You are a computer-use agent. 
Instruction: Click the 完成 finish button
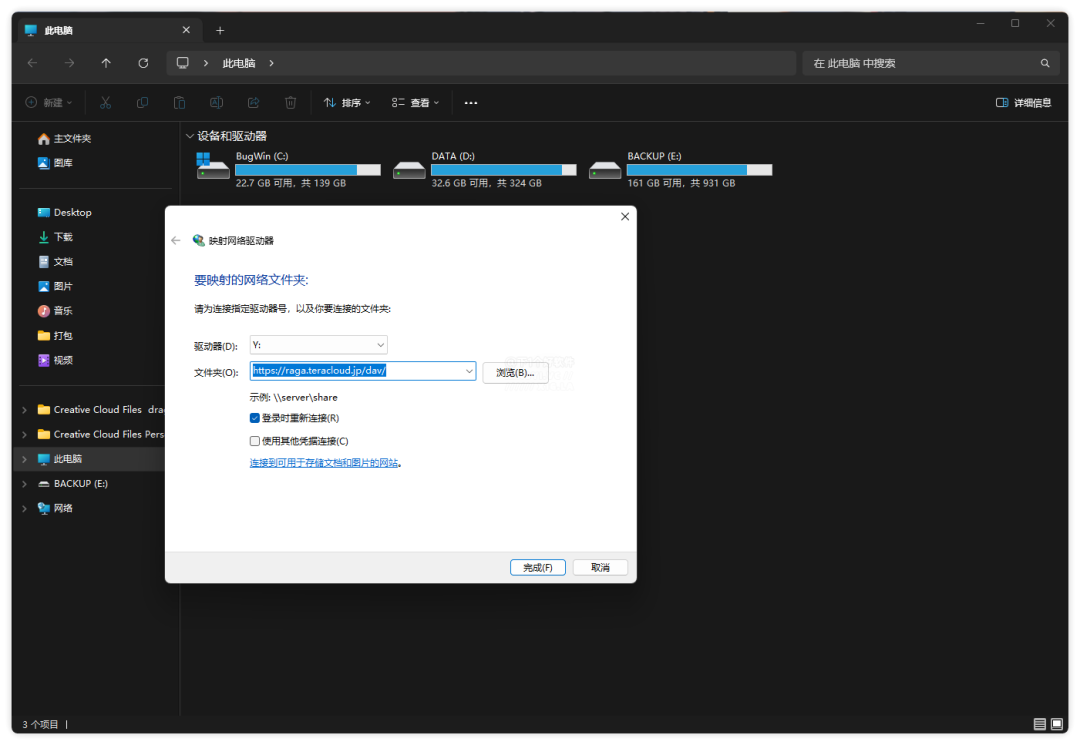(538, 567)
